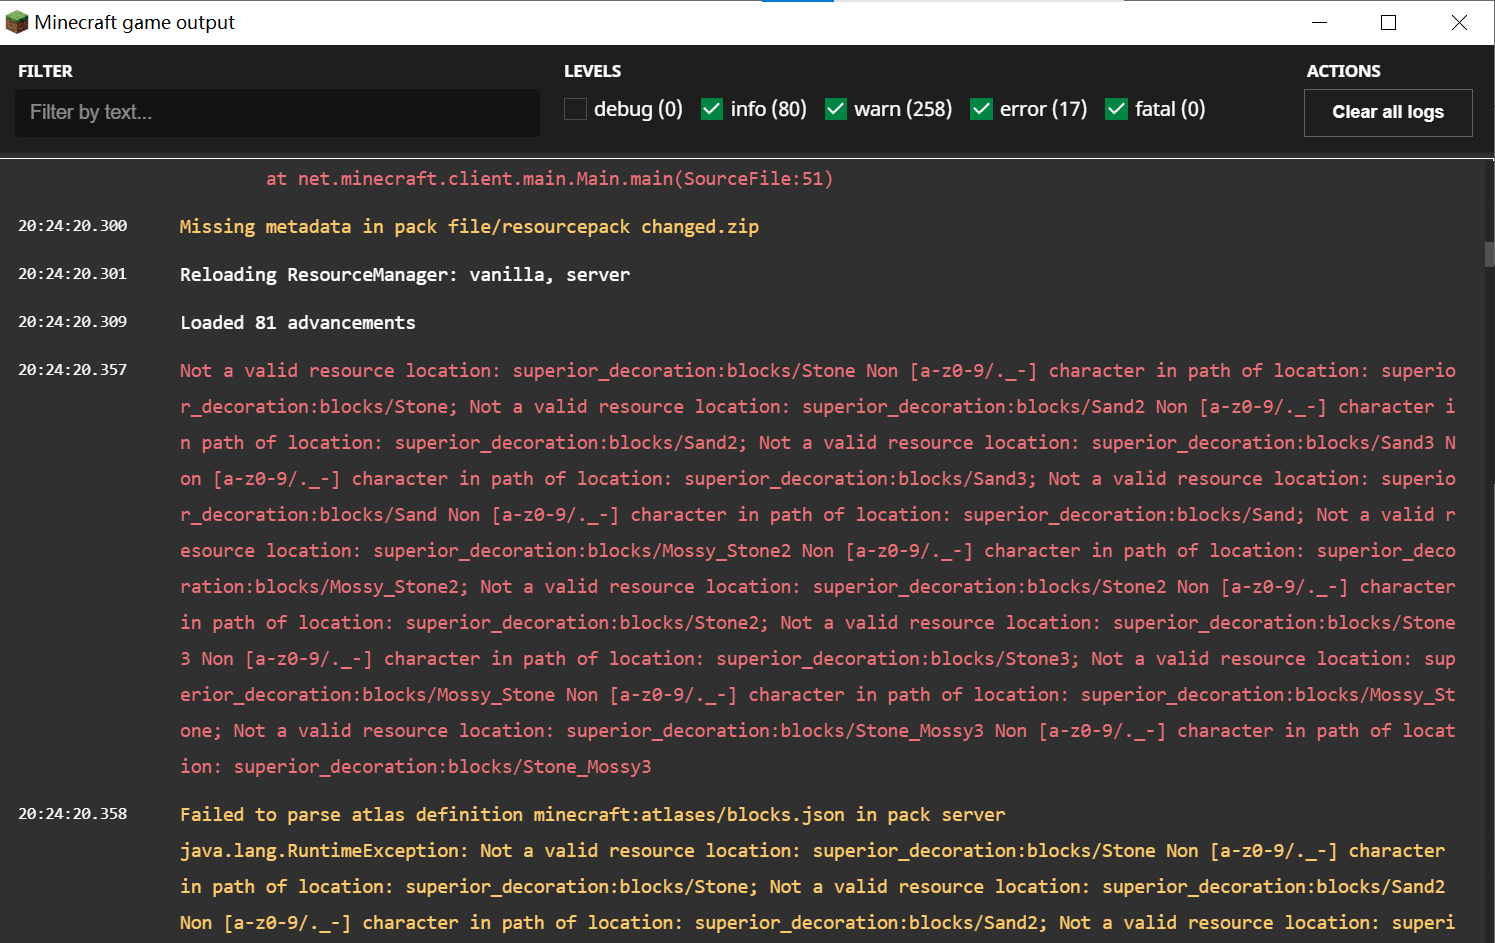Click the 20:24:20.358 timestamp
Image resolution: width=1495 pixels, height=943 pixels.
click(x=73, y=814)
